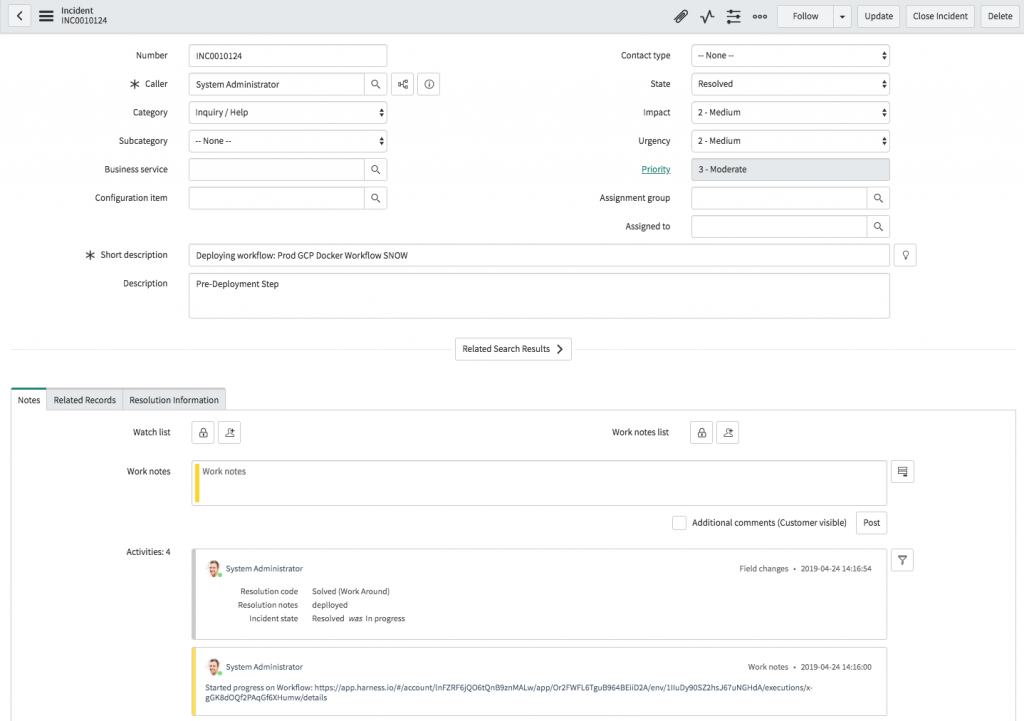Click the Description text area

point(539,296)
